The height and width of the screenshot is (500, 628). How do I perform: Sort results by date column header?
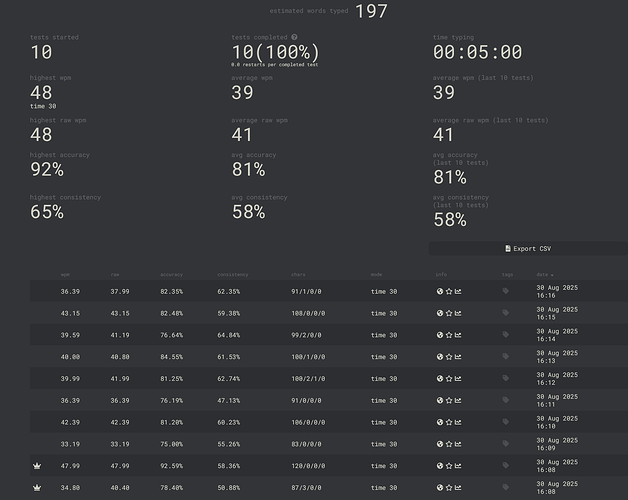point(544,273)
